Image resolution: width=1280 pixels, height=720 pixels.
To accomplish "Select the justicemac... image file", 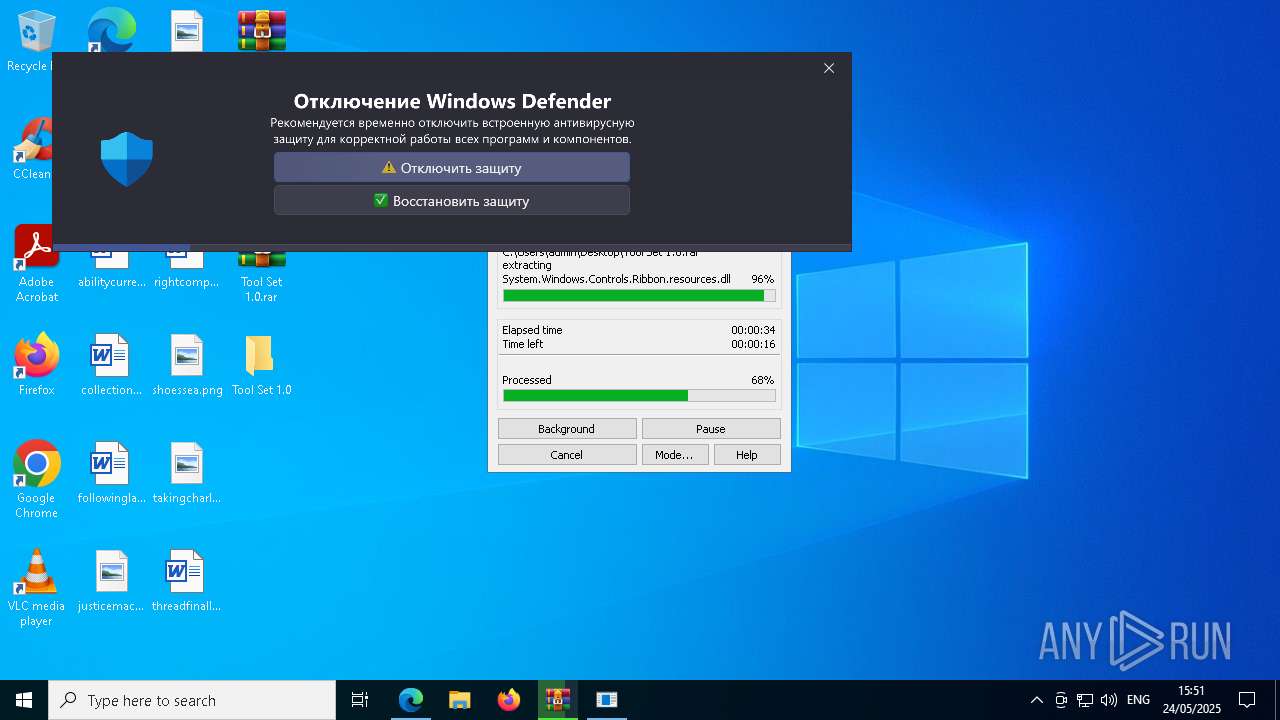I will (x=111, y=581).
